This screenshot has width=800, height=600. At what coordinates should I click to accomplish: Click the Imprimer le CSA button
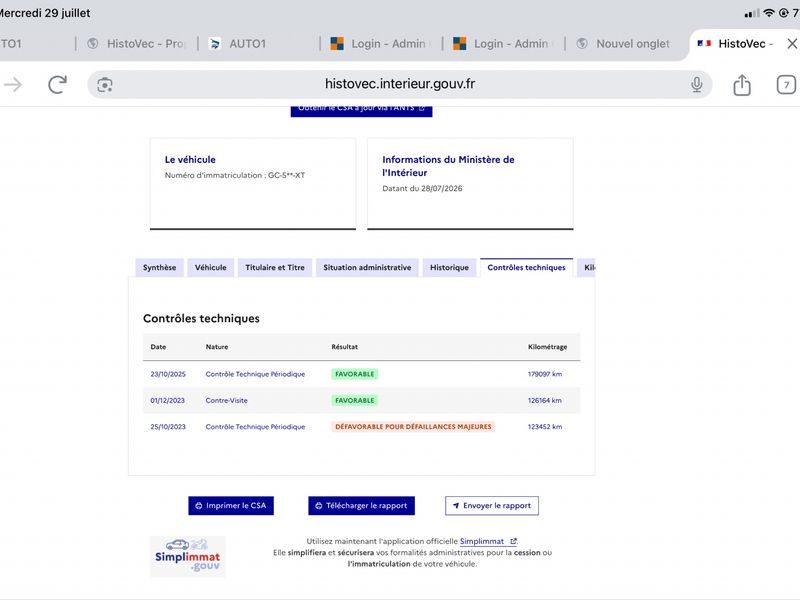point(231,506)
